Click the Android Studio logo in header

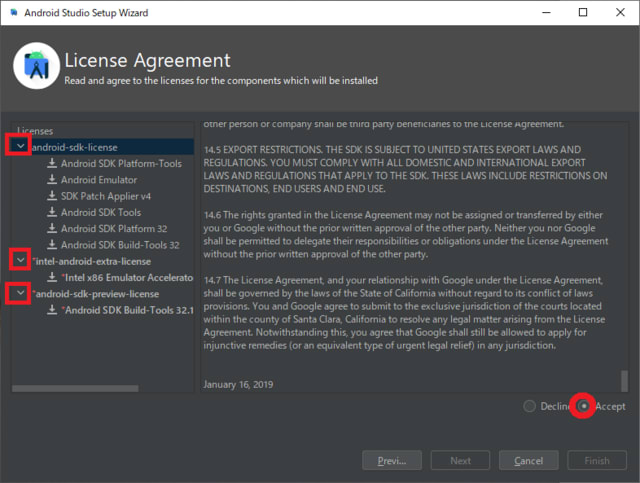[x=36, y=66]
